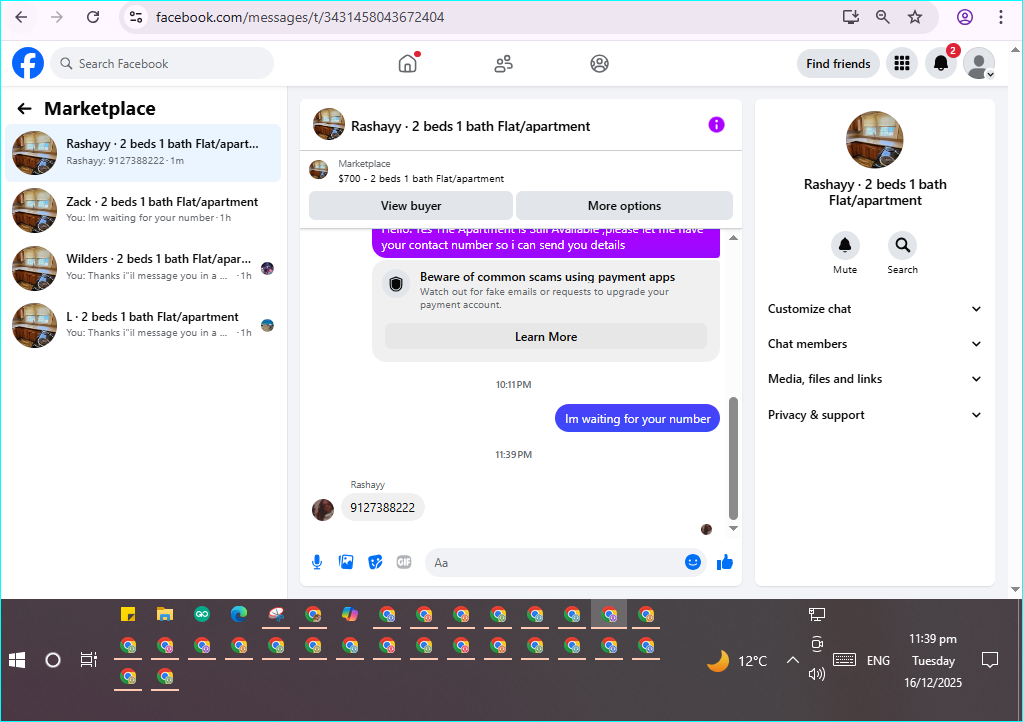Open the Rashayy conversation in the list
The image size is (1023, 722).
(144, 153)
